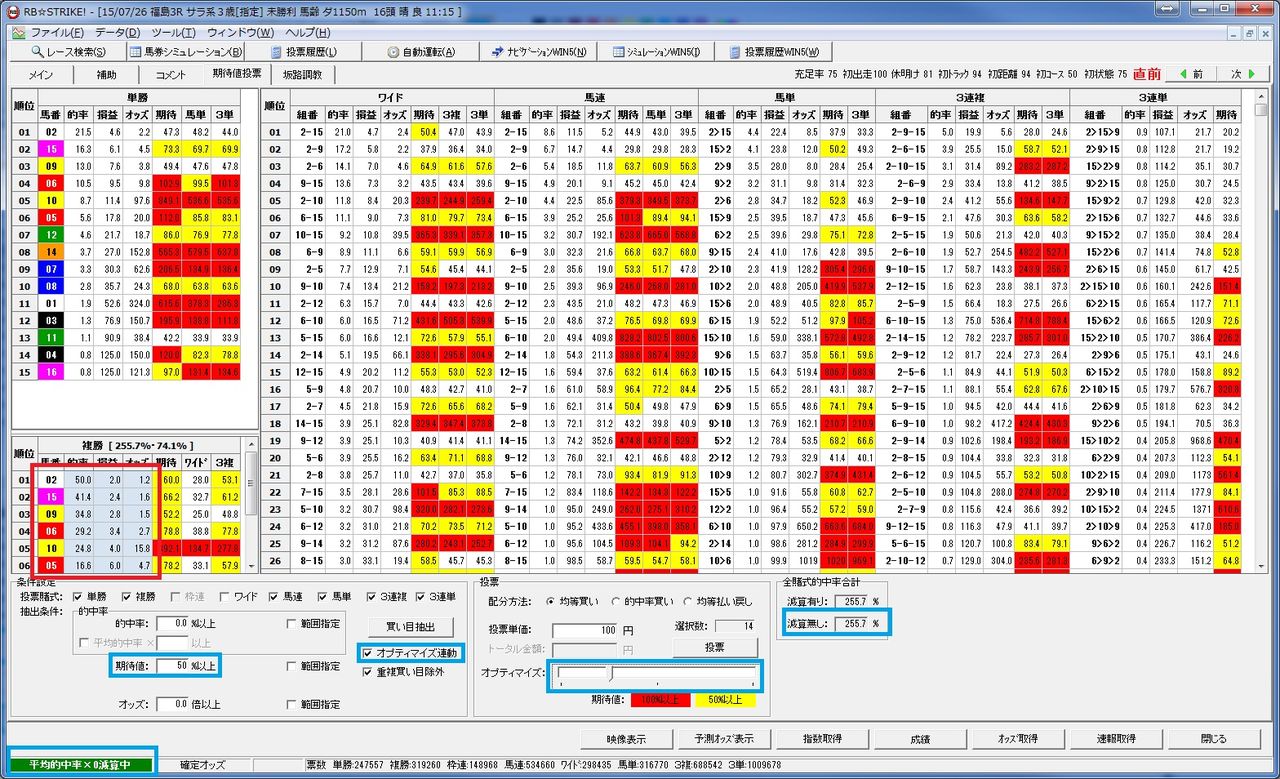The image size is (1280, 779).
Task: Open the ファイル menu
Action: pyautogui.click(x=57, y=32)
